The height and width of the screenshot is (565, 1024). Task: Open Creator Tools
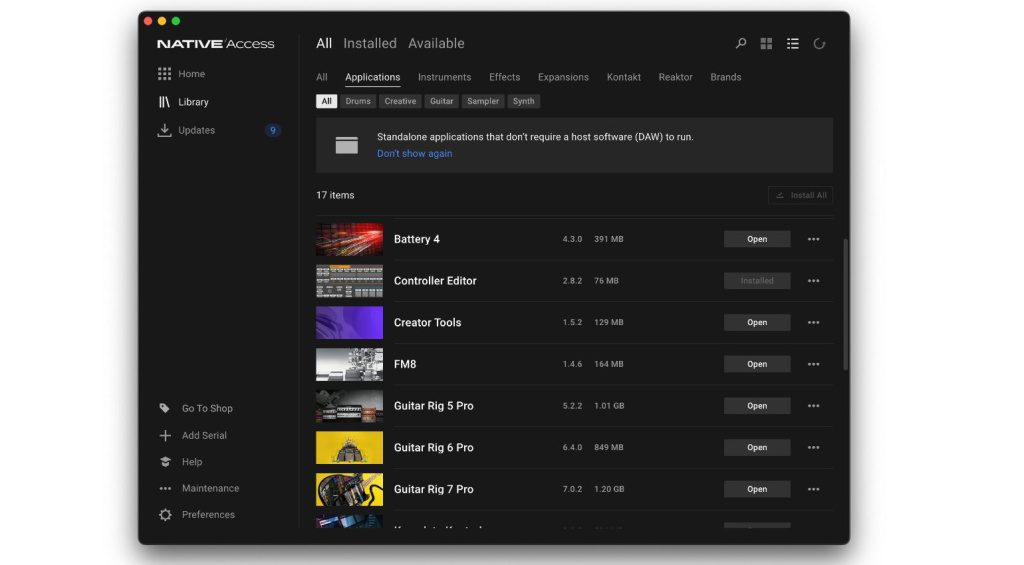pyautogui.click(x=757, y=323)
